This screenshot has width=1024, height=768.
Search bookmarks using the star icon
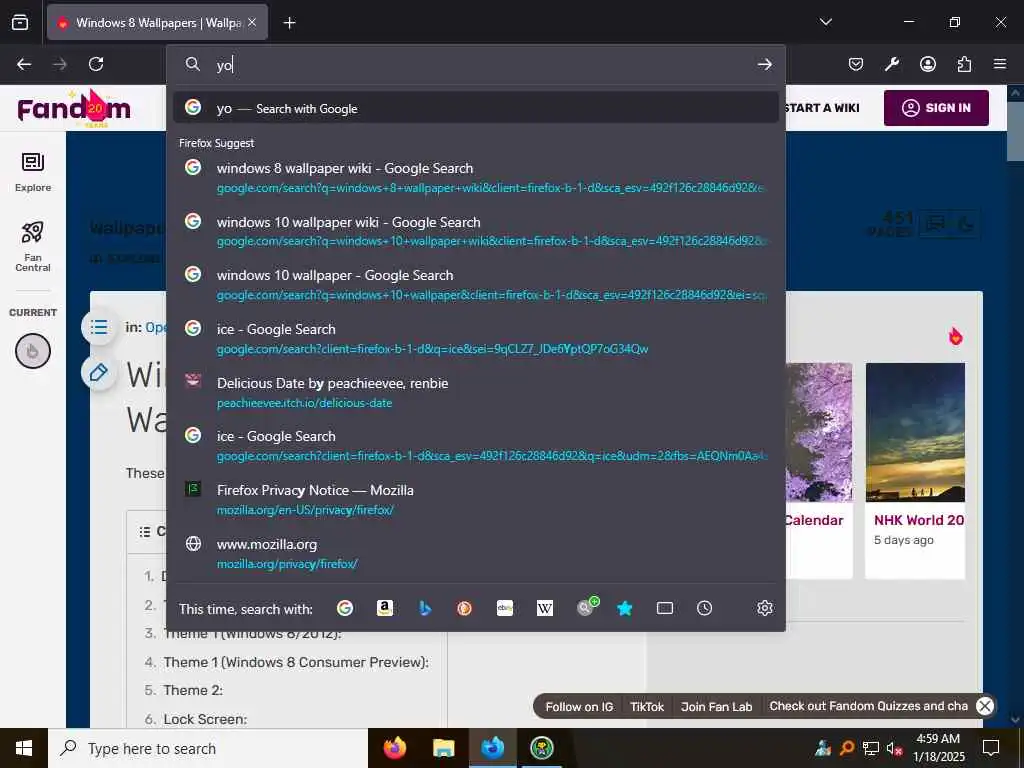coord(624,609)
